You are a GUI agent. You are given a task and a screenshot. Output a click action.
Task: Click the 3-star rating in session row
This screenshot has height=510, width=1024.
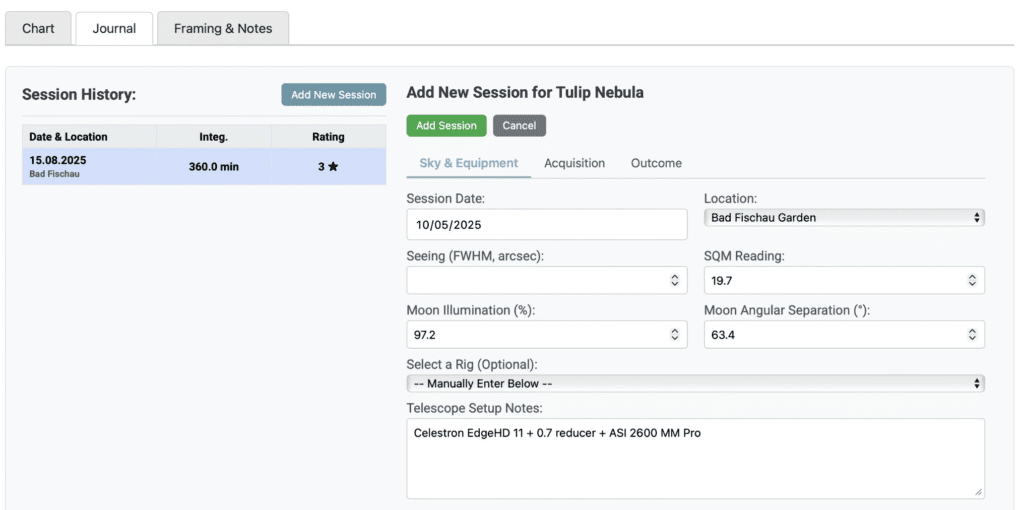[328, 167]
